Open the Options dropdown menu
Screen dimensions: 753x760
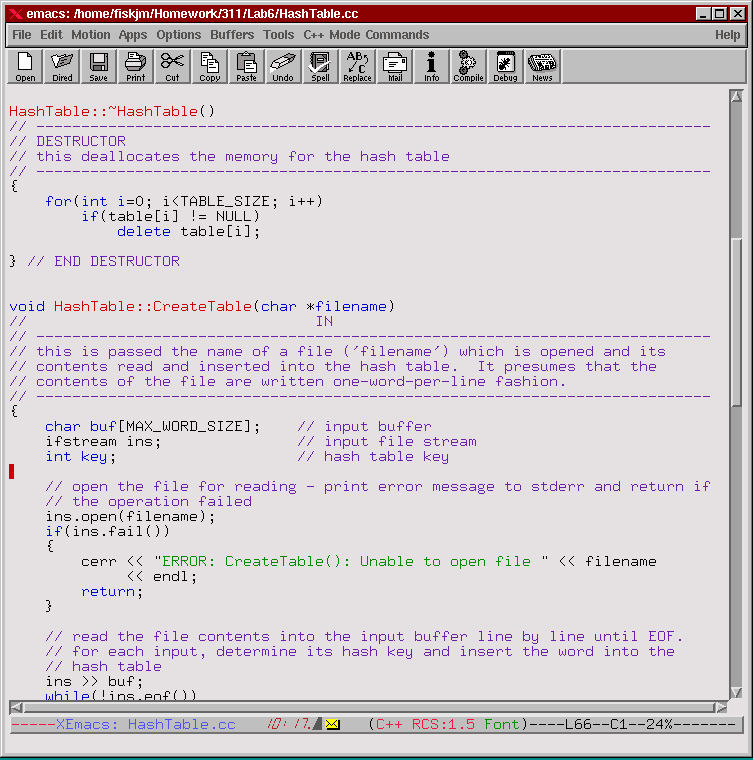tap(179, 34)
